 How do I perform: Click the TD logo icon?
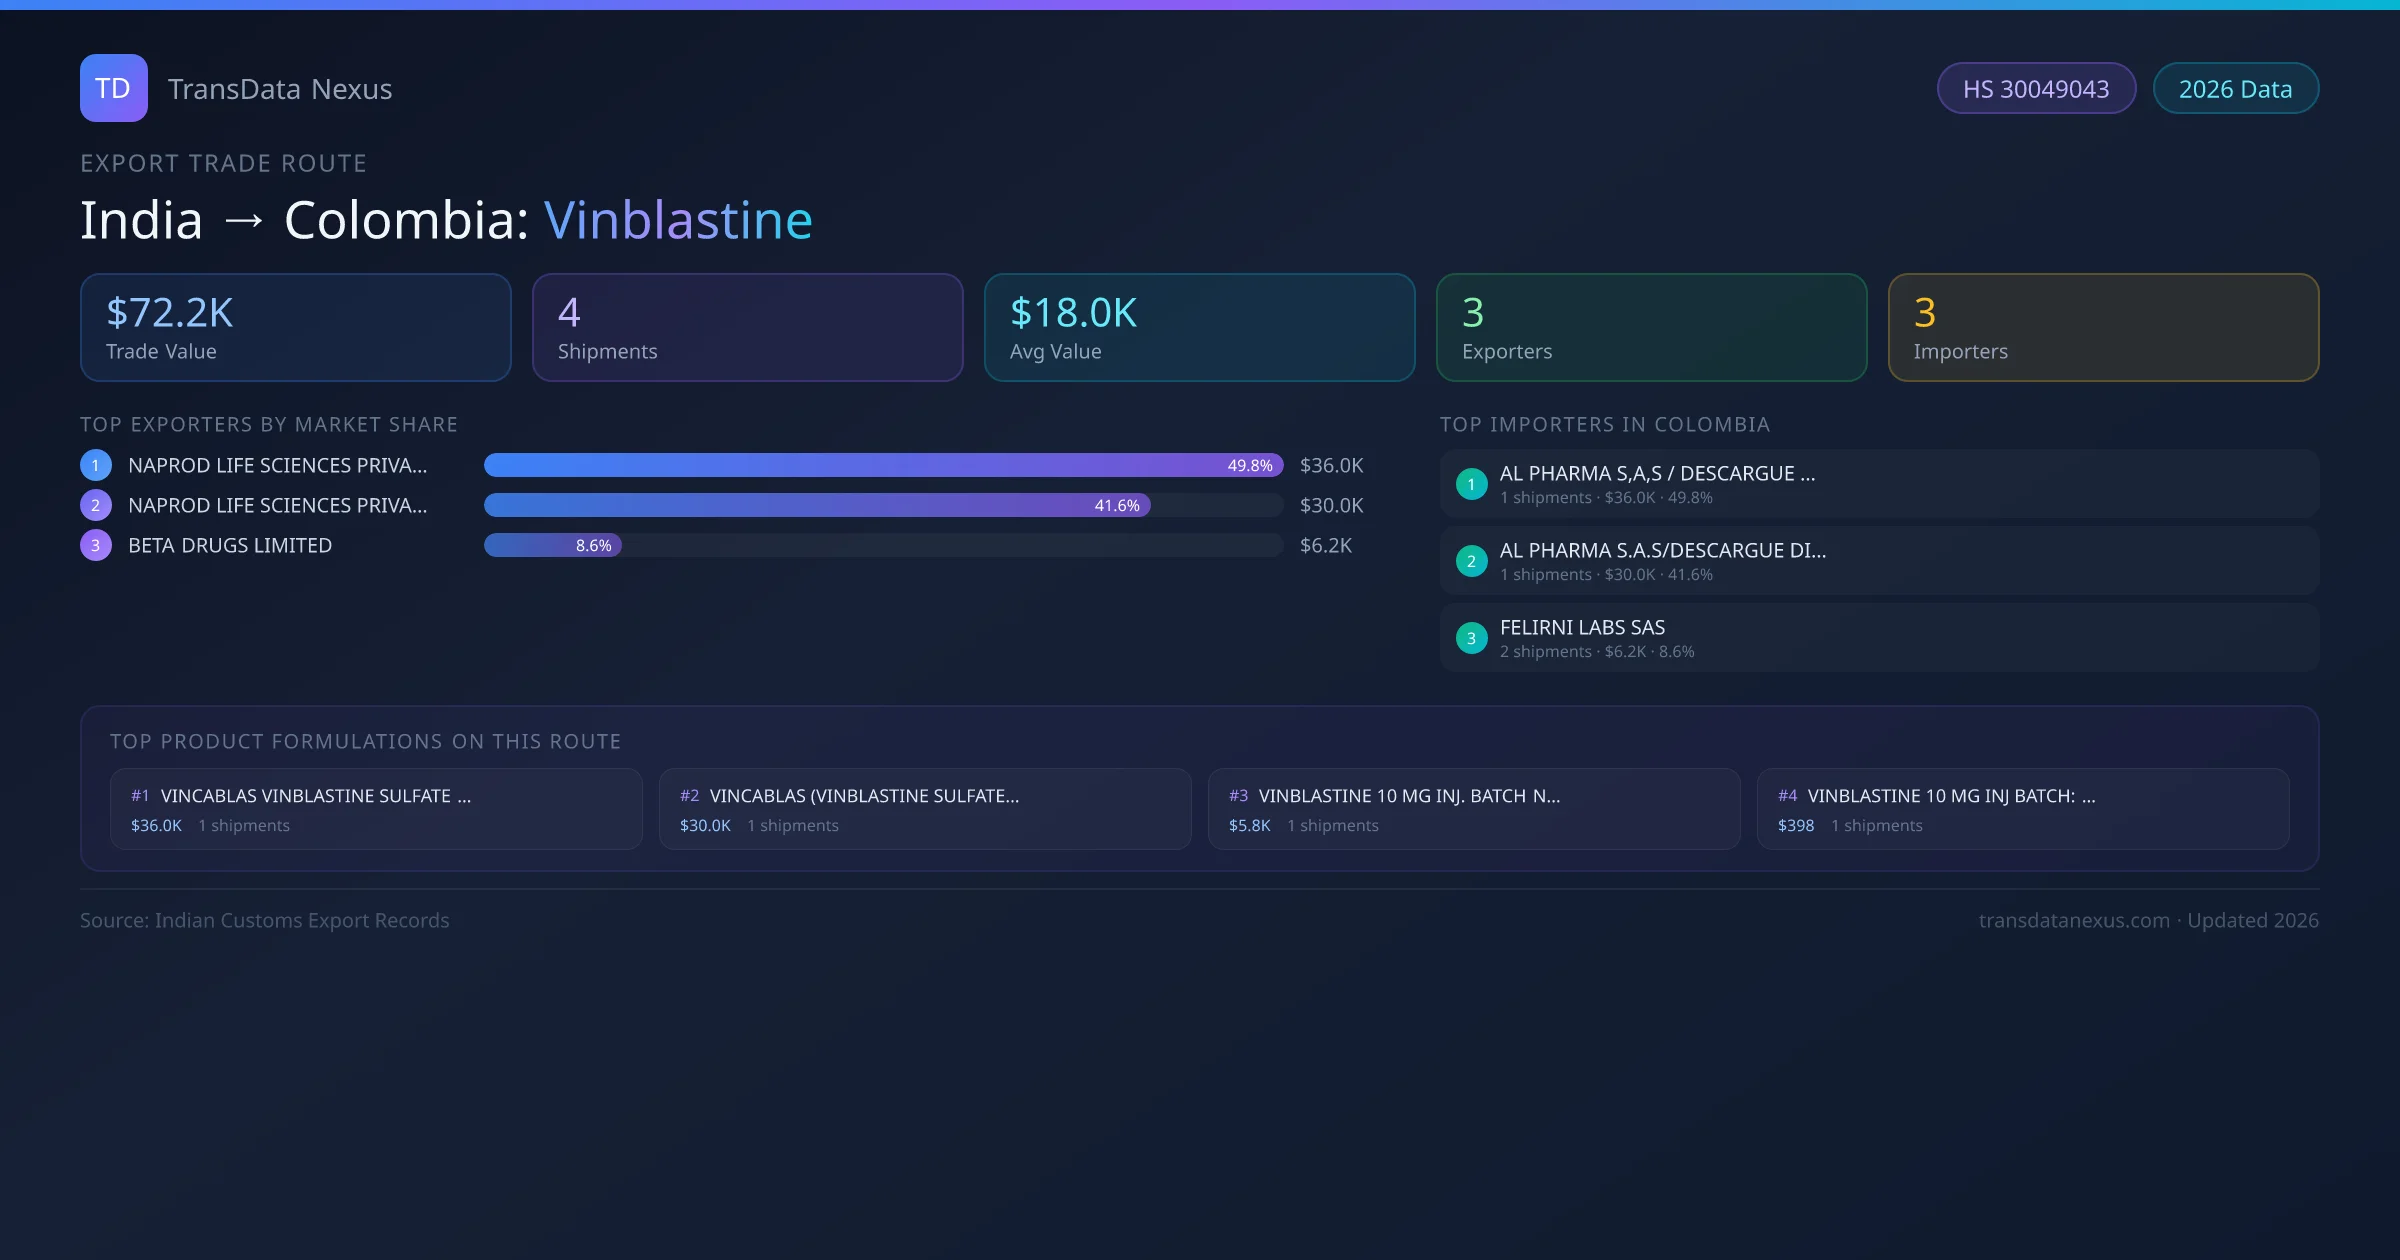(x=113, y=88)
